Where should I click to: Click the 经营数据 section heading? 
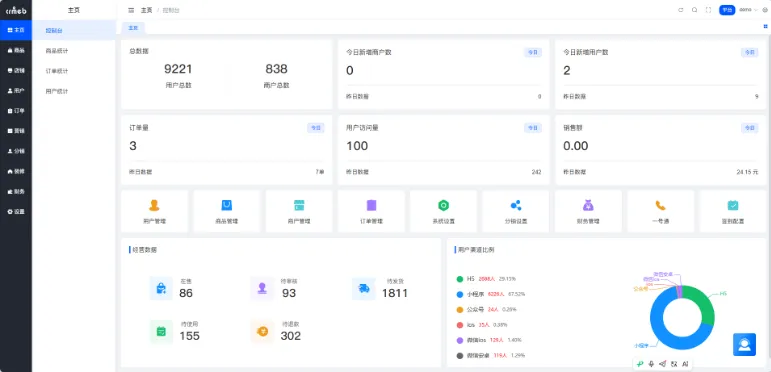[145, 250]
